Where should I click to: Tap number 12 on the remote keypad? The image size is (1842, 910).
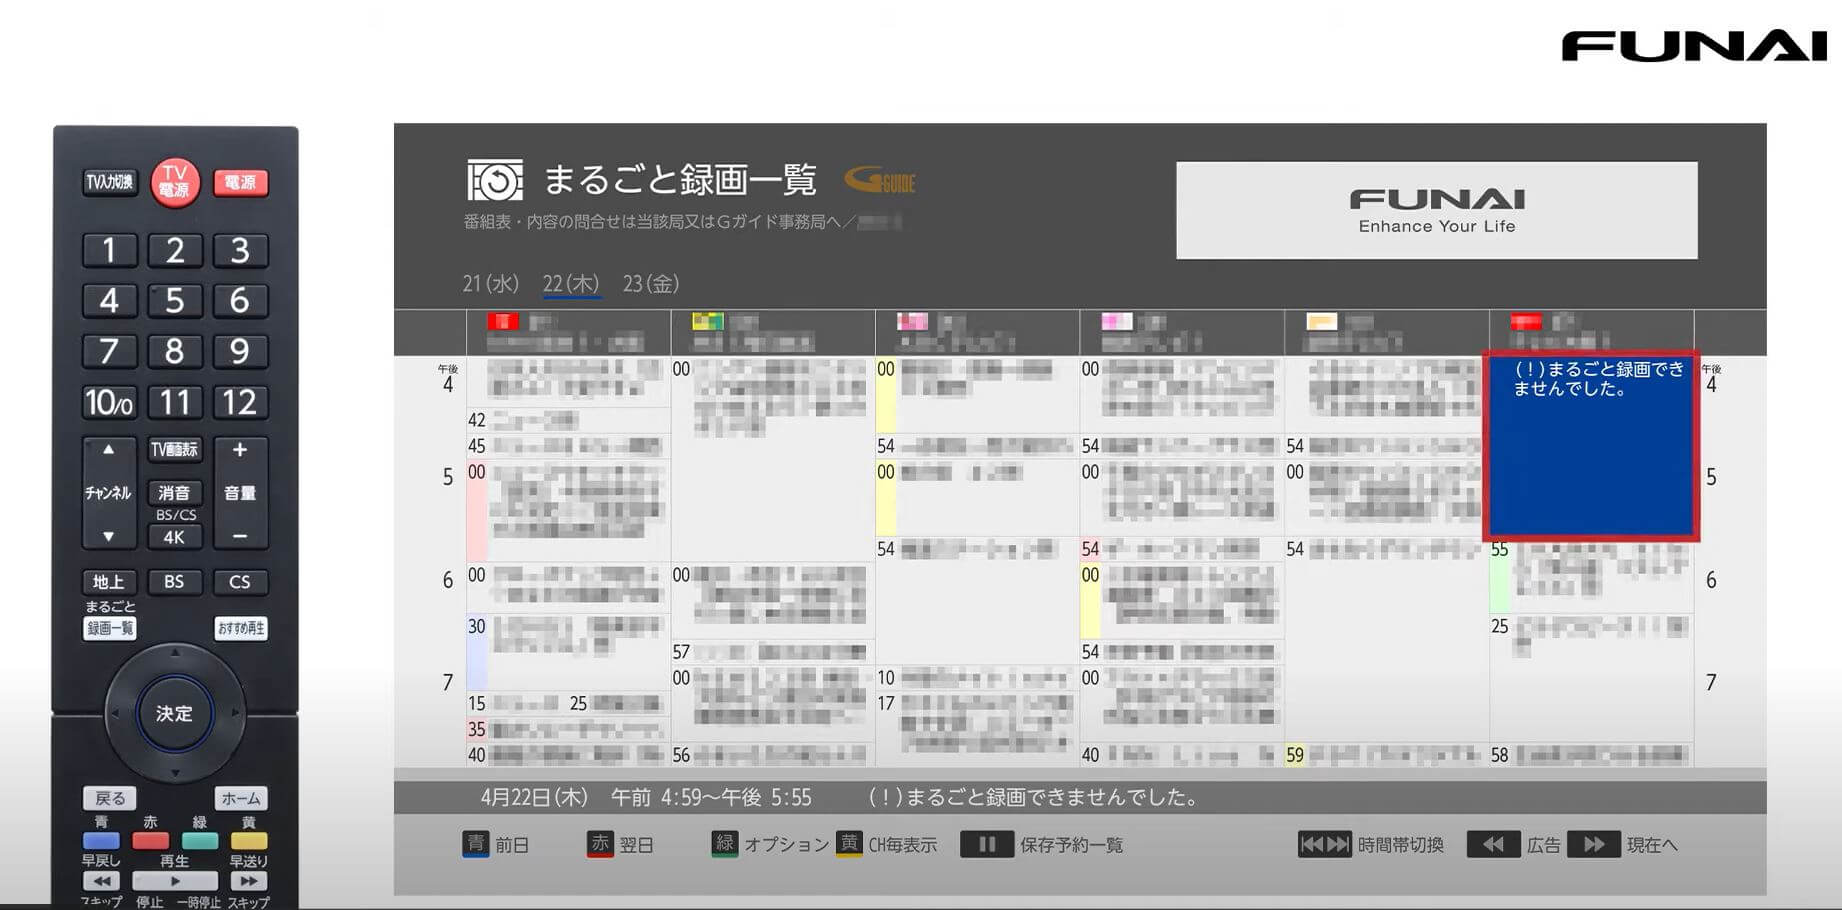[240, 402]
